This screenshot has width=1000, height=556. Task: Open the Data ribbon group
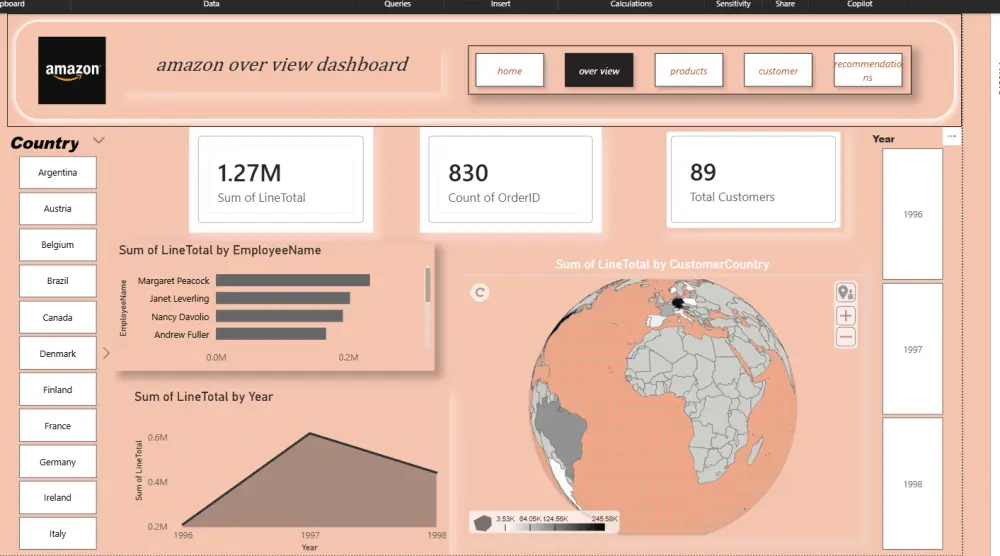pos(211,4)
